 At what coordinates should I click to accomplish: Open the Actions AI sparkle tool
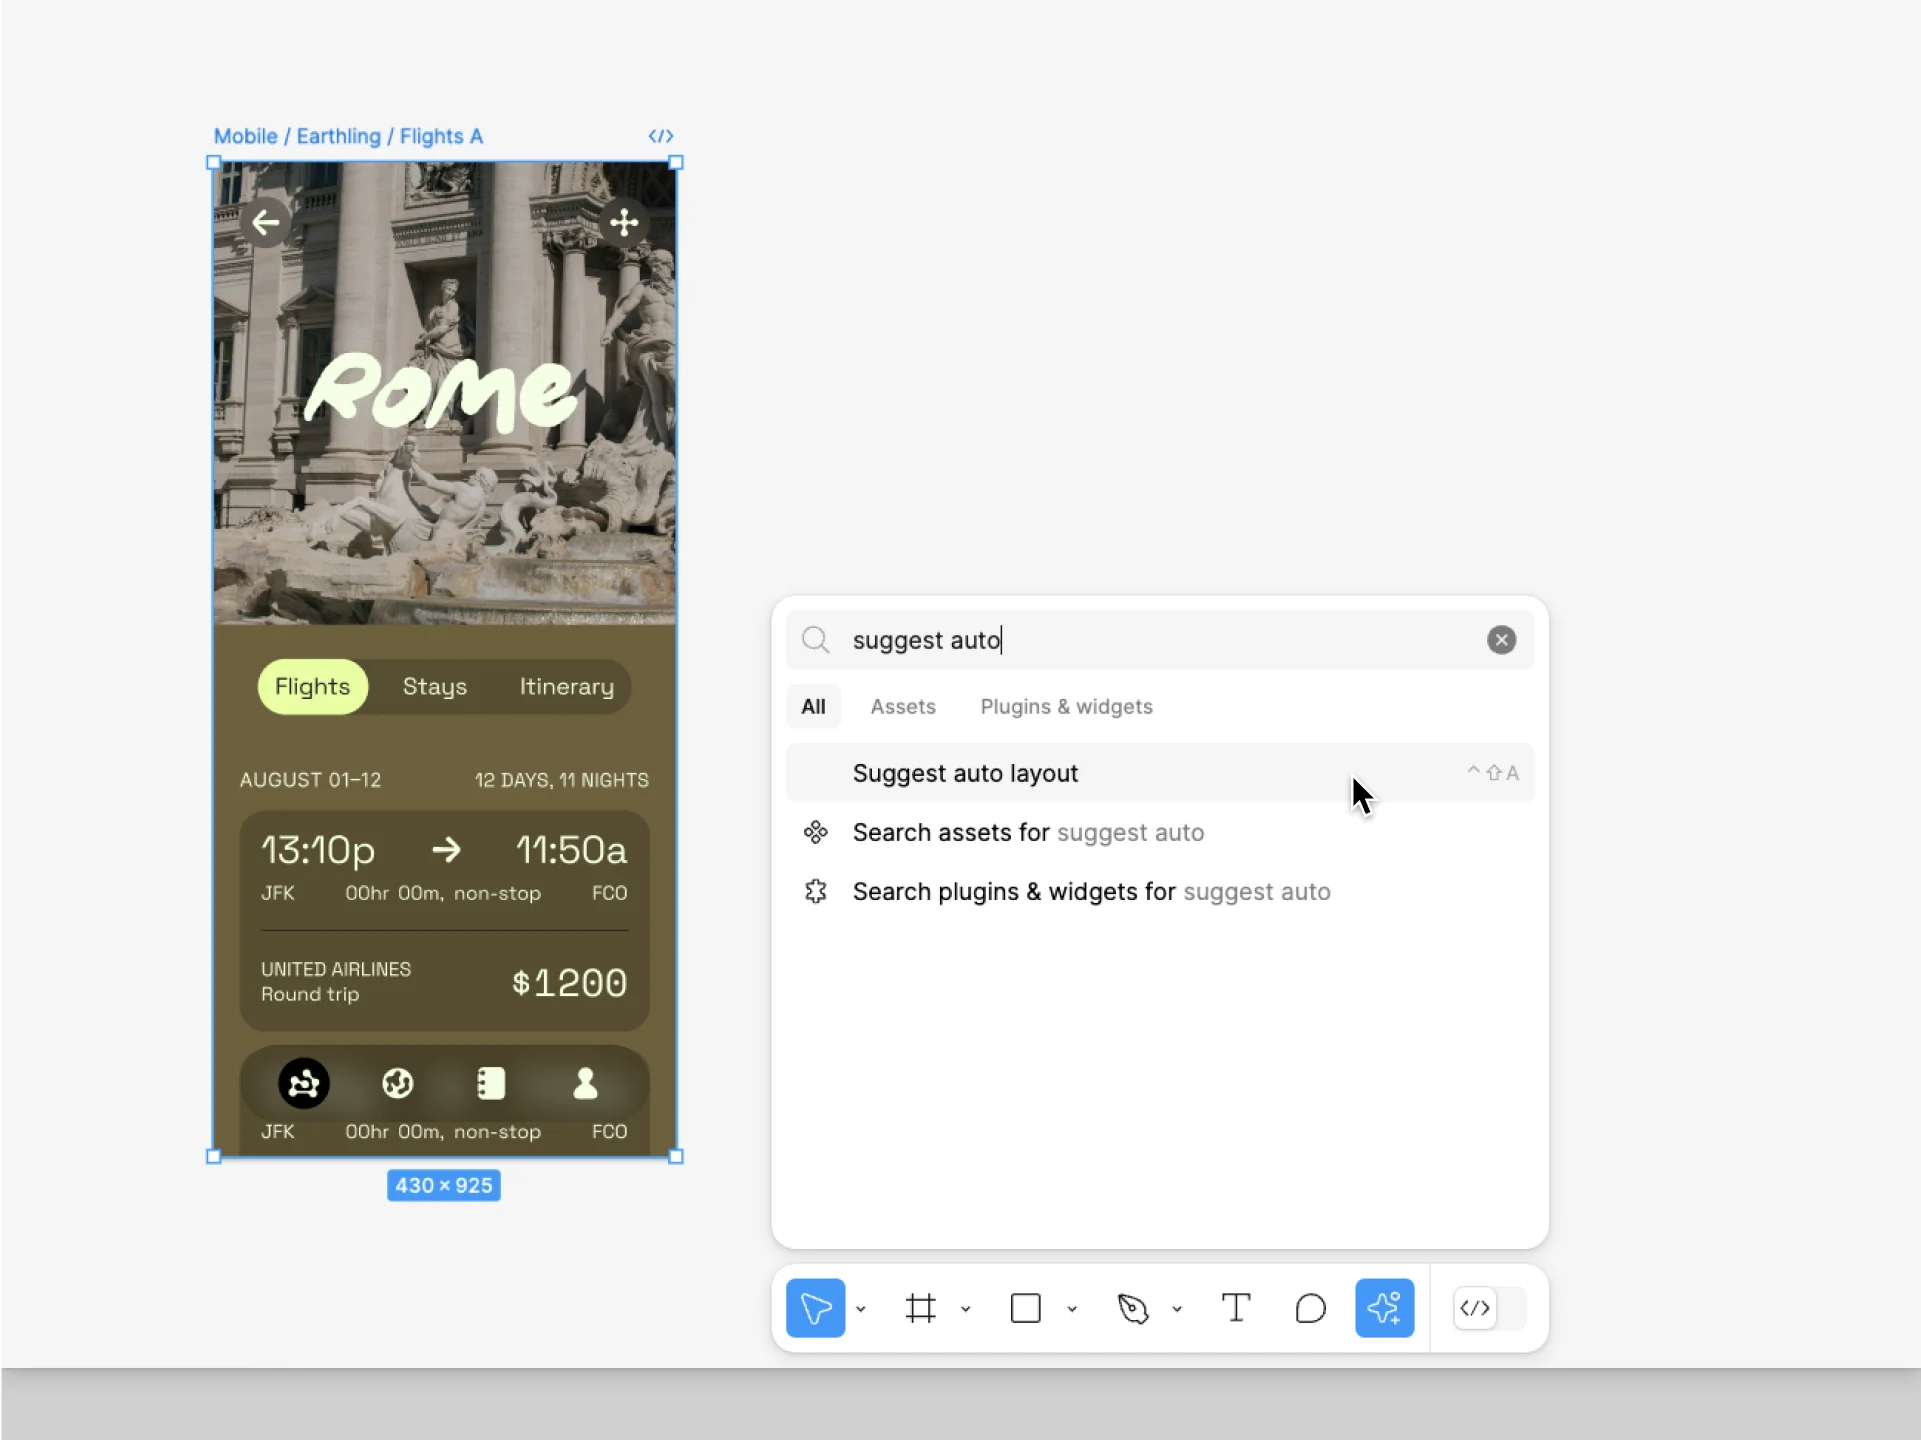(1385, 1307)
